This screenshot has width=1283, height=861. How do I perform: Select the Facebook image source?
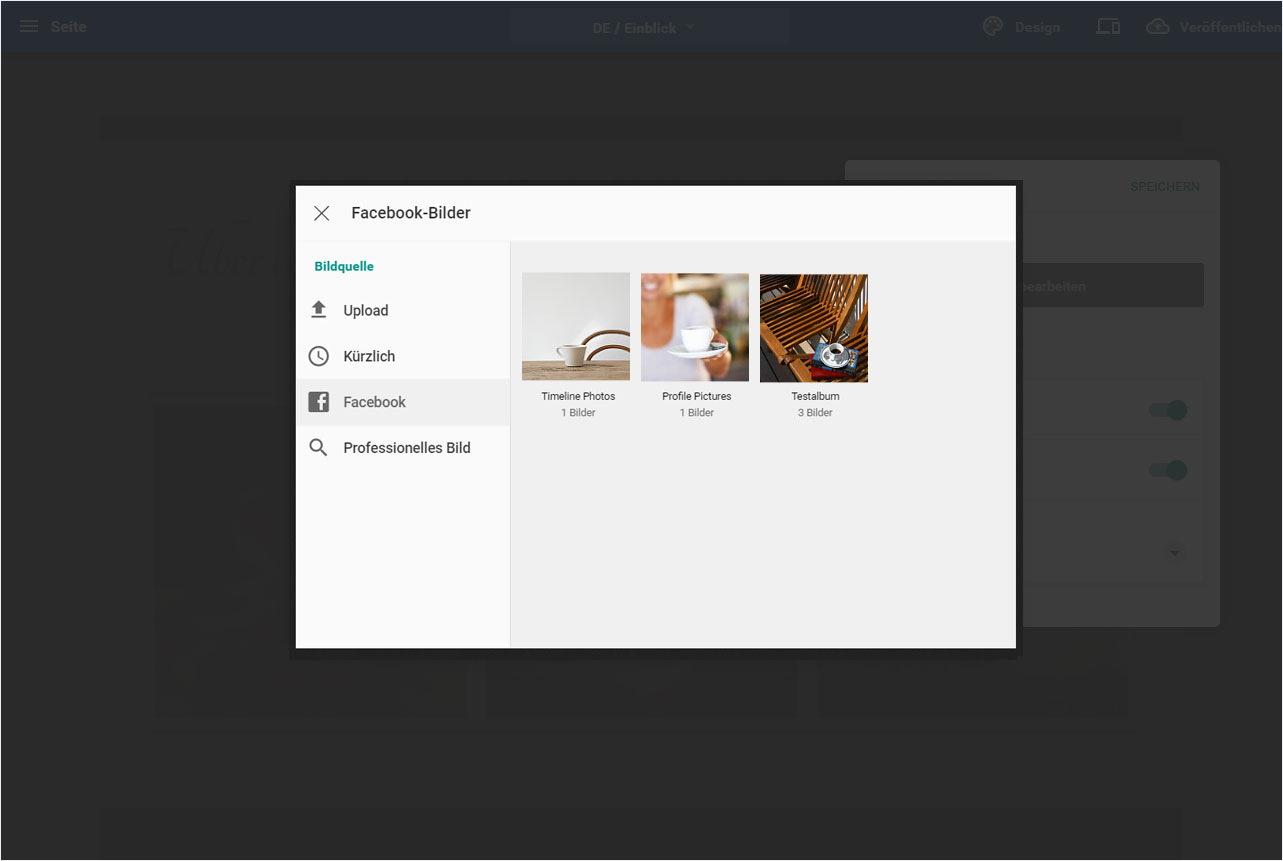403,402
